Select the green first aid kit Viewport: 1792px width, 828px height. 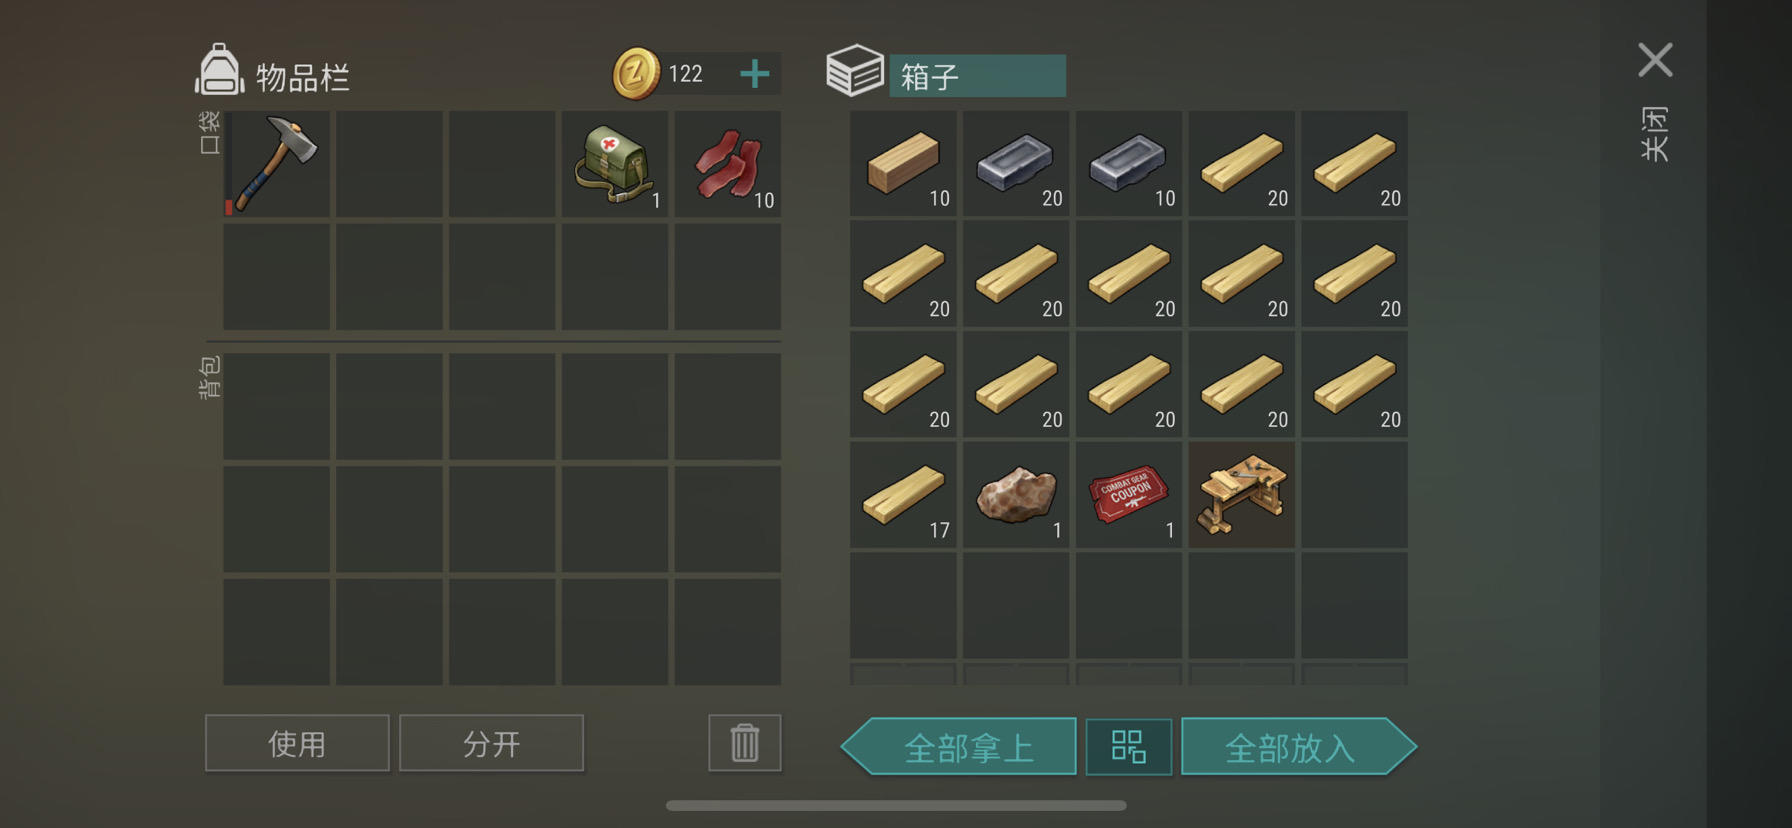pos(614,164)
